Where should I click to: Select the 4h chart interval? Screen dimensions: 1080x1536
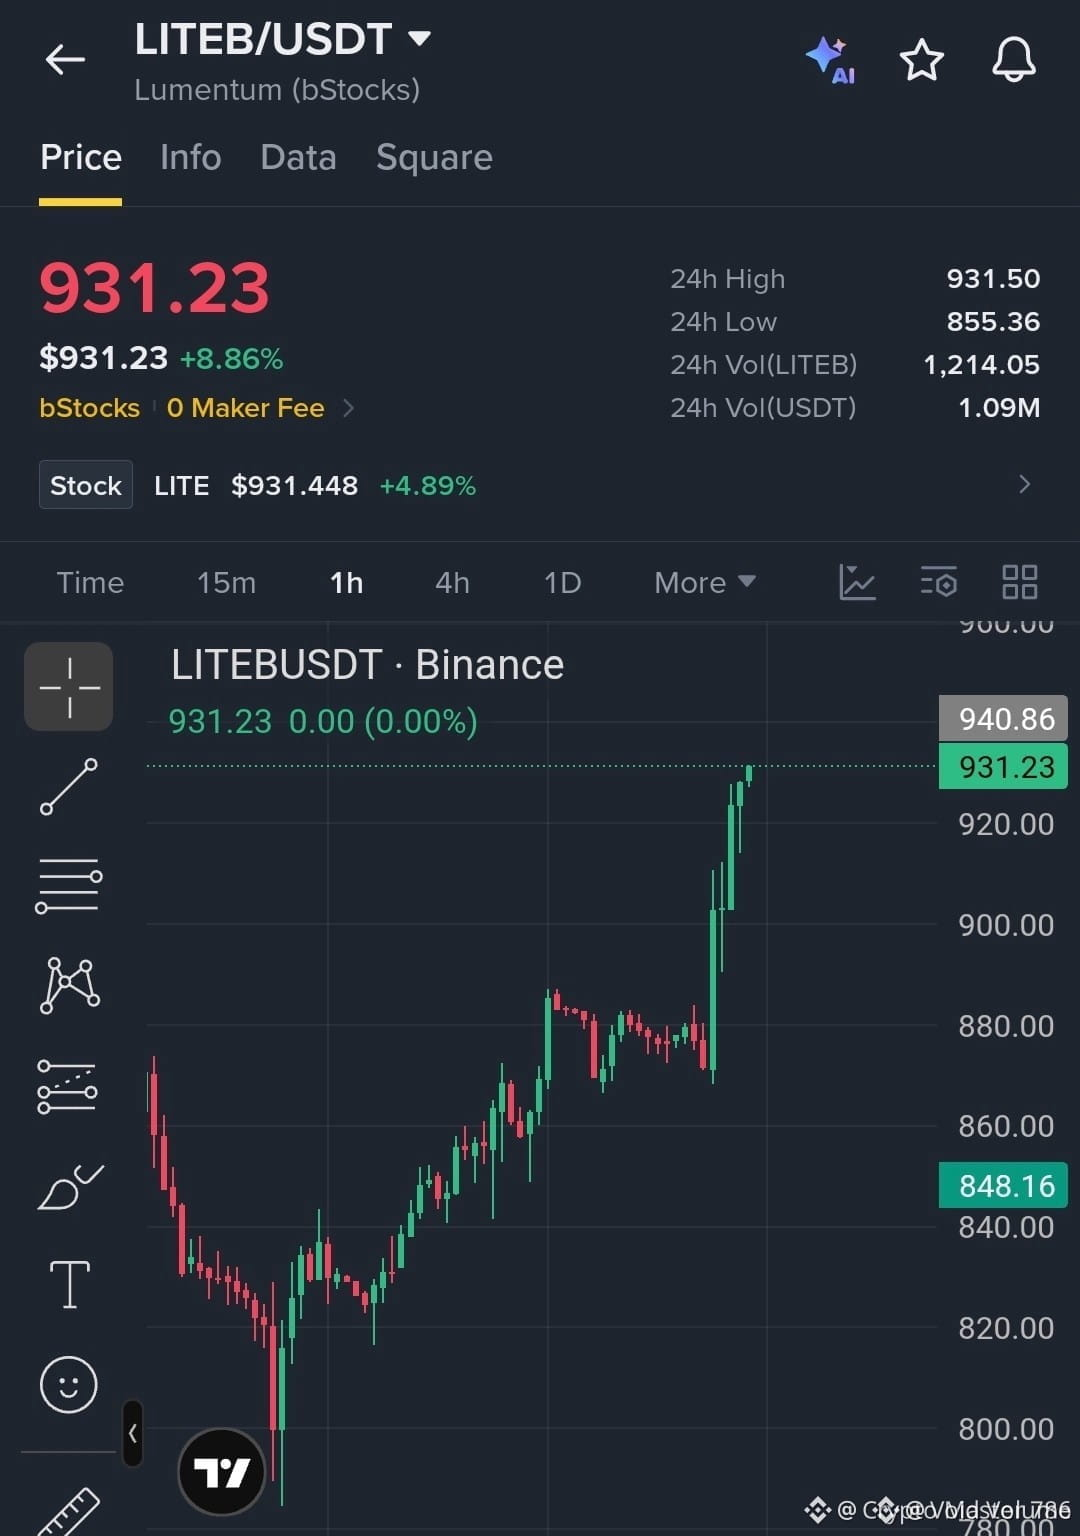pyautogui.click(x=452, y=582)
